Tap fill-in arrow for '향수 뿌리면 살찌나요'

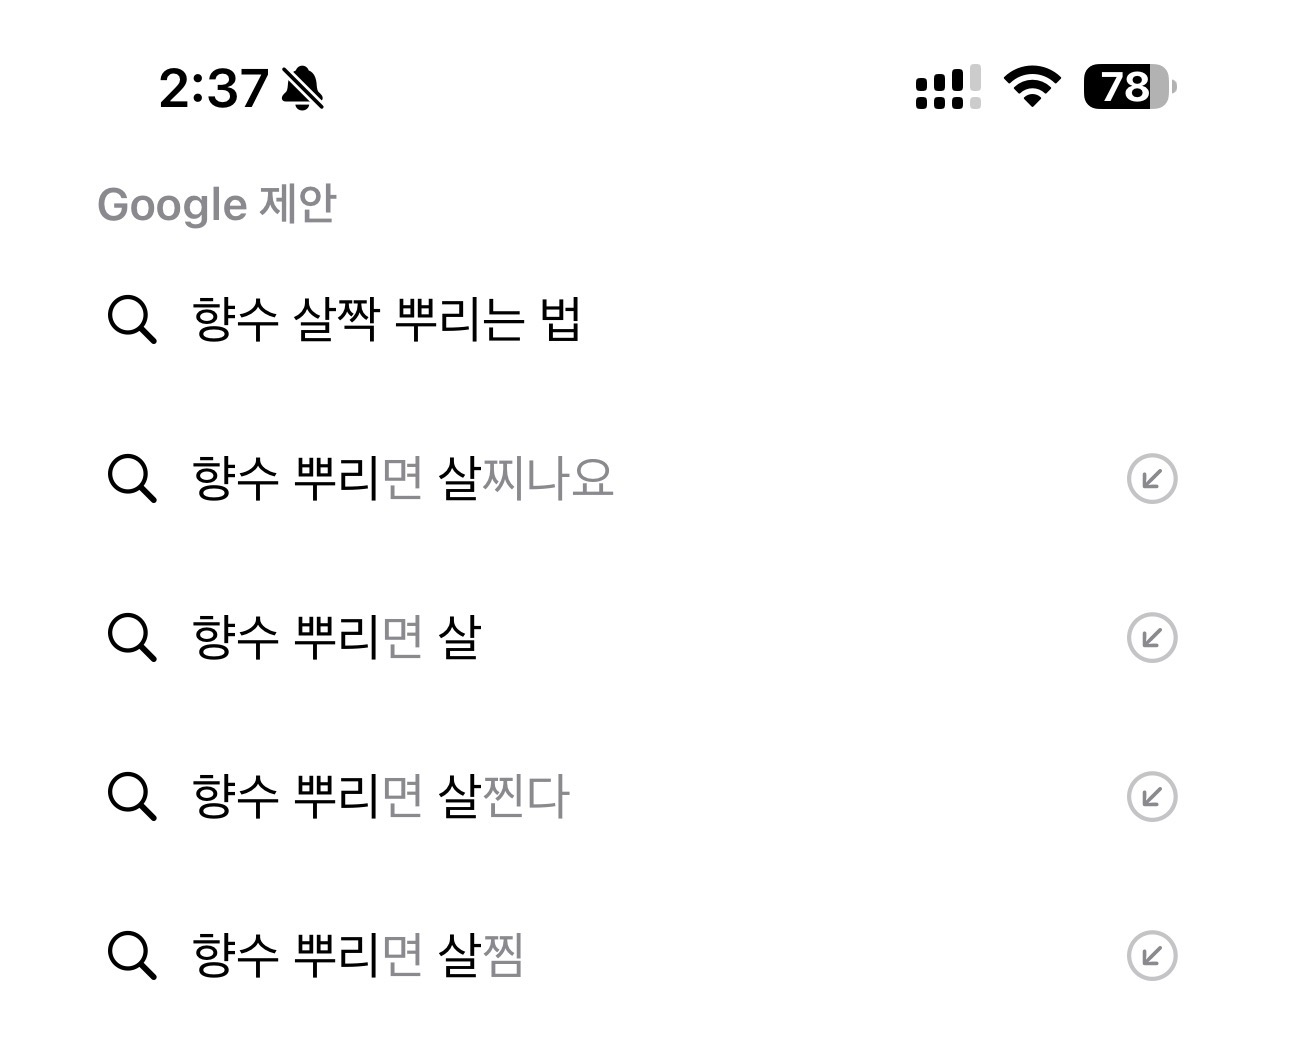tap(1151, 479)
